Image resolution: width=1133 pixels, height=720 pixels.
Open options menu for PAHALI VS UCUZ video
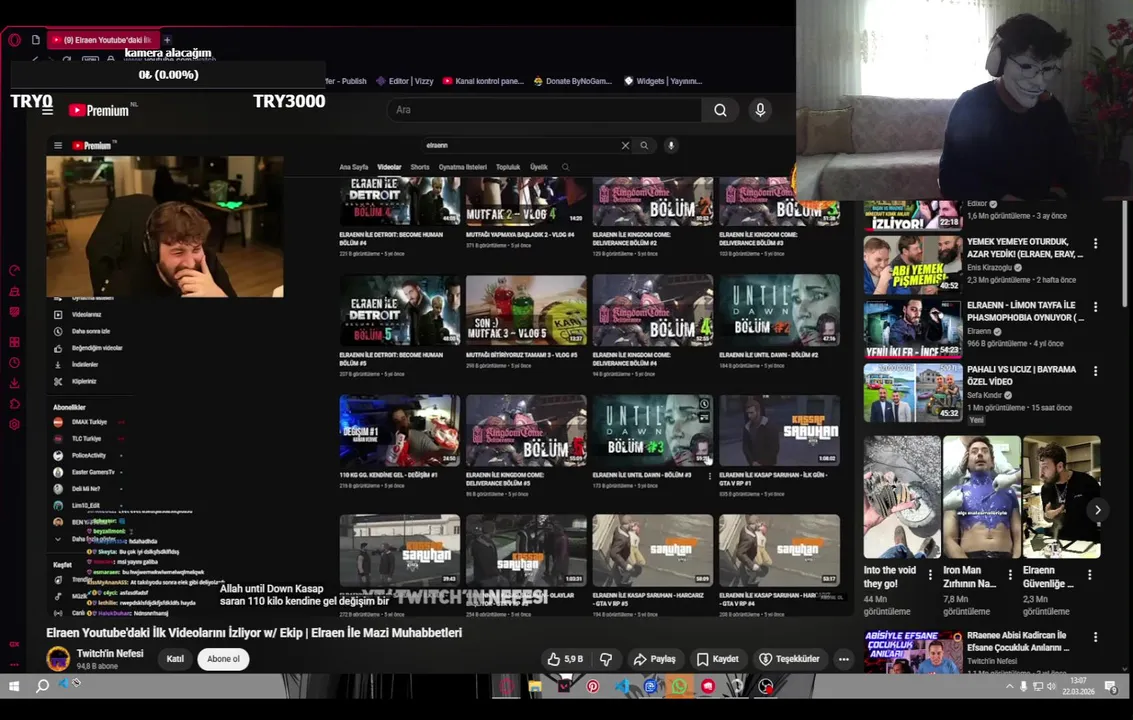[1095, 371]
